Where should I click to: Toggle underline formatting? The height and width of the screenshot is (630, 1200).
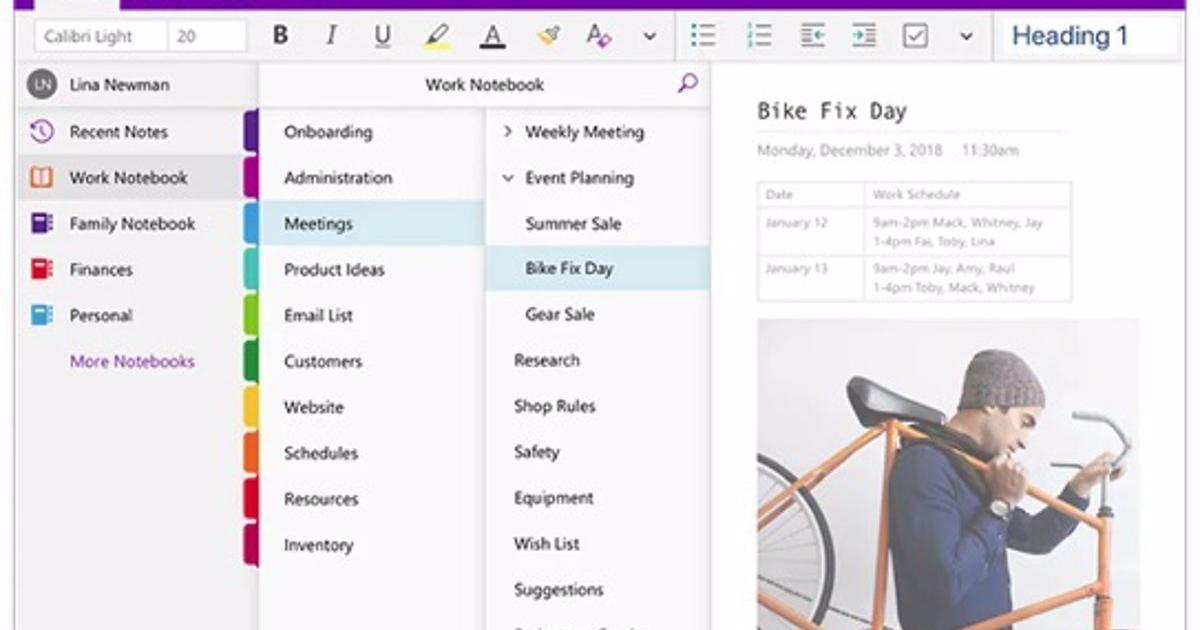pos(382,35)
